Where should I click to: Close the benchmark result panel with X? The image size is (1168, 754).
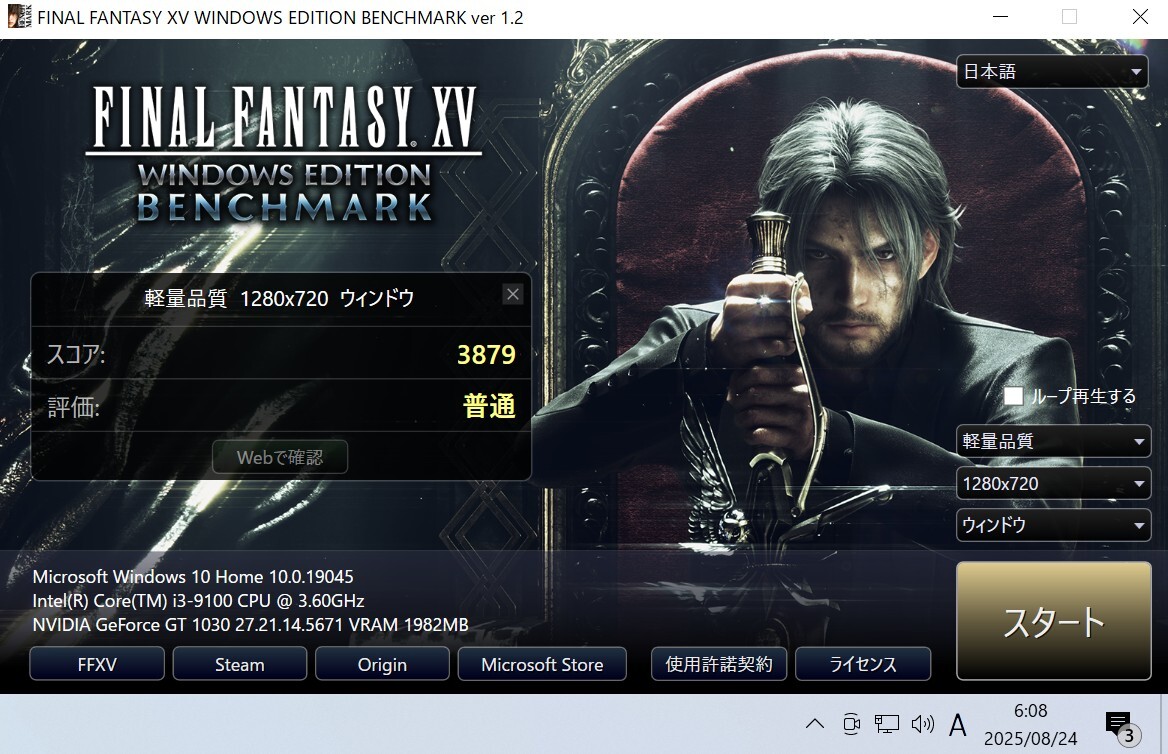pos(512,294)
